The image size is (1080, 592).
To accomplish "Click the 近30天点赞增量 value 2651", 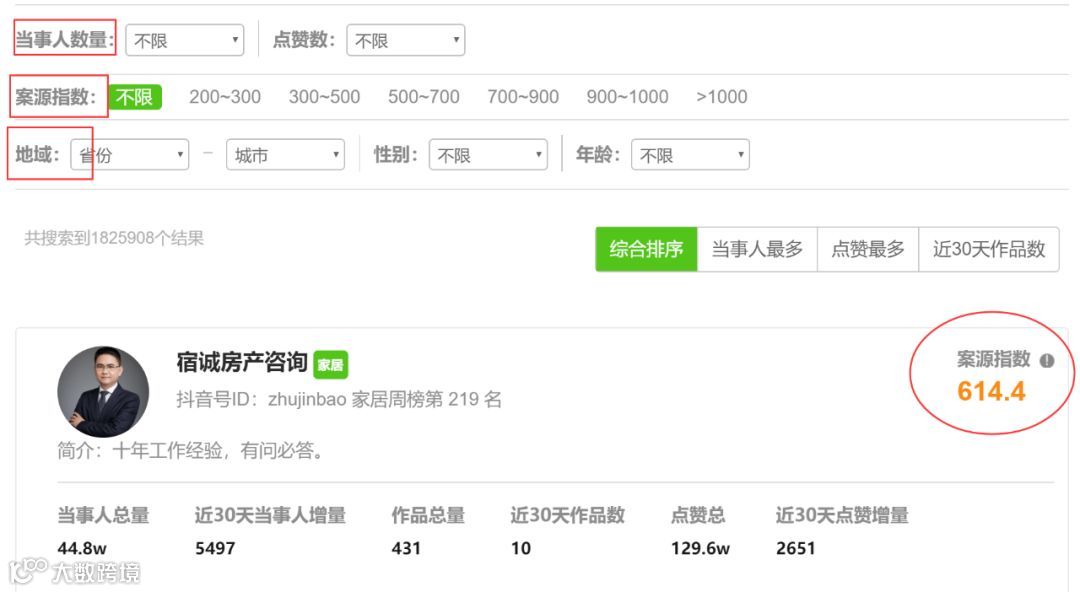I will [x=796, y=549].
